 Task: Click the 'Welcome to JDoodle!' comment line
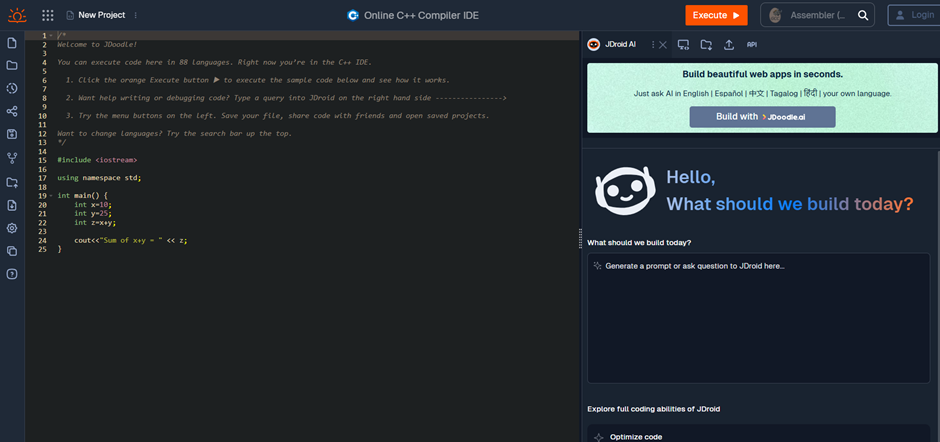pos(97,44)
